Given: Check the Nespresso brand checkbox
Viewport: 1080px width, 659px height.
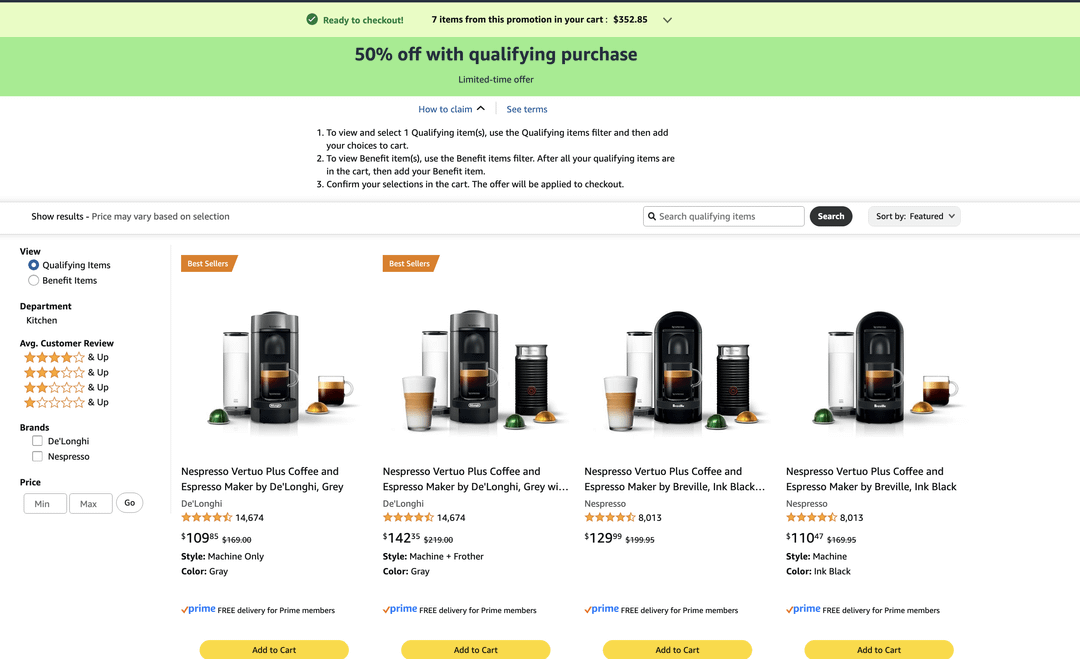Looking at the screenshot, I should 37,456.
